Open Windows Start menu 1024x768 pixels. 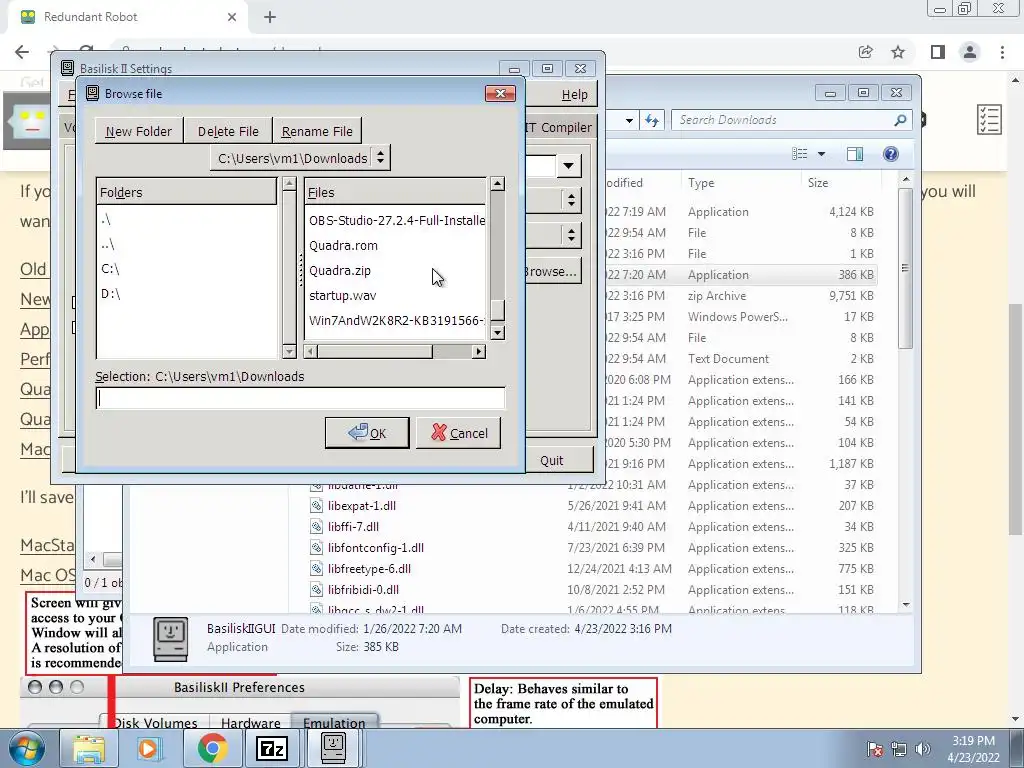26,748
